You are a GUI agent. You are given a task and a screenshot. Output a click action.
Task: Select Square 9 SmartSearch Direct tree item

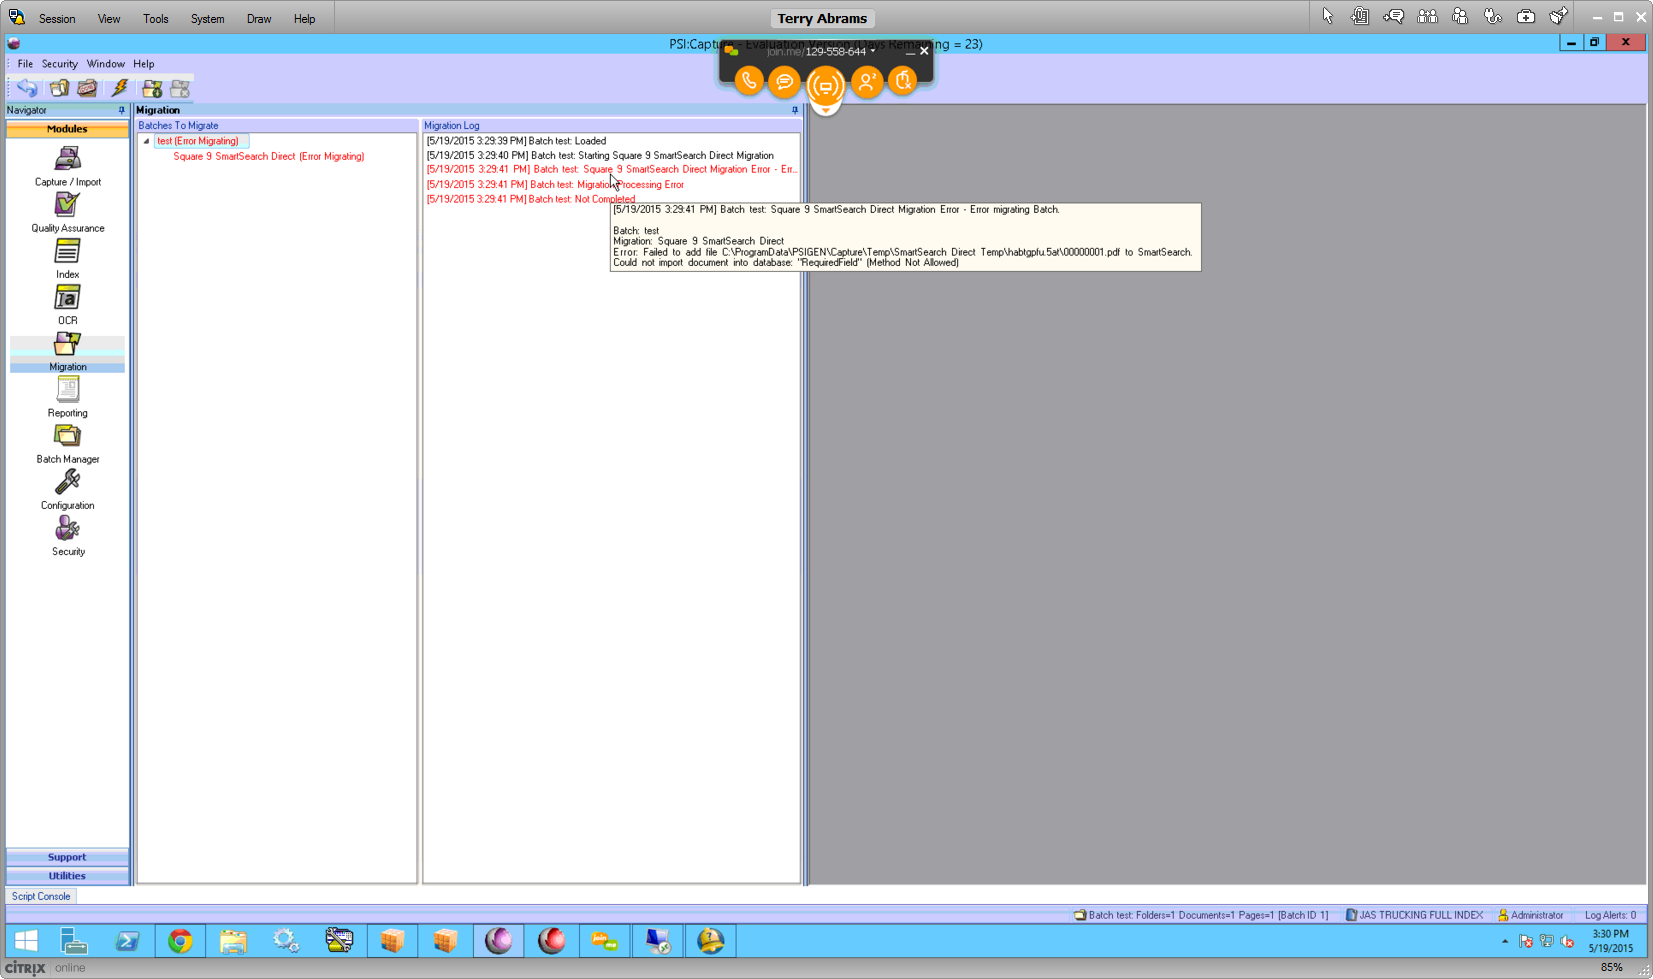pos(268,157)
